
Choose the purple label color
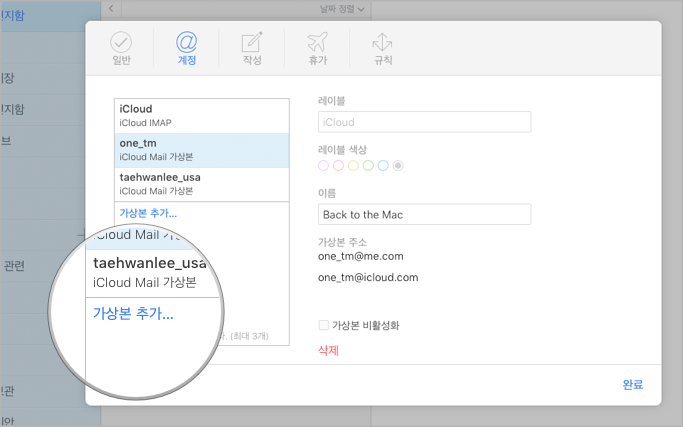[x=323, y=166]
